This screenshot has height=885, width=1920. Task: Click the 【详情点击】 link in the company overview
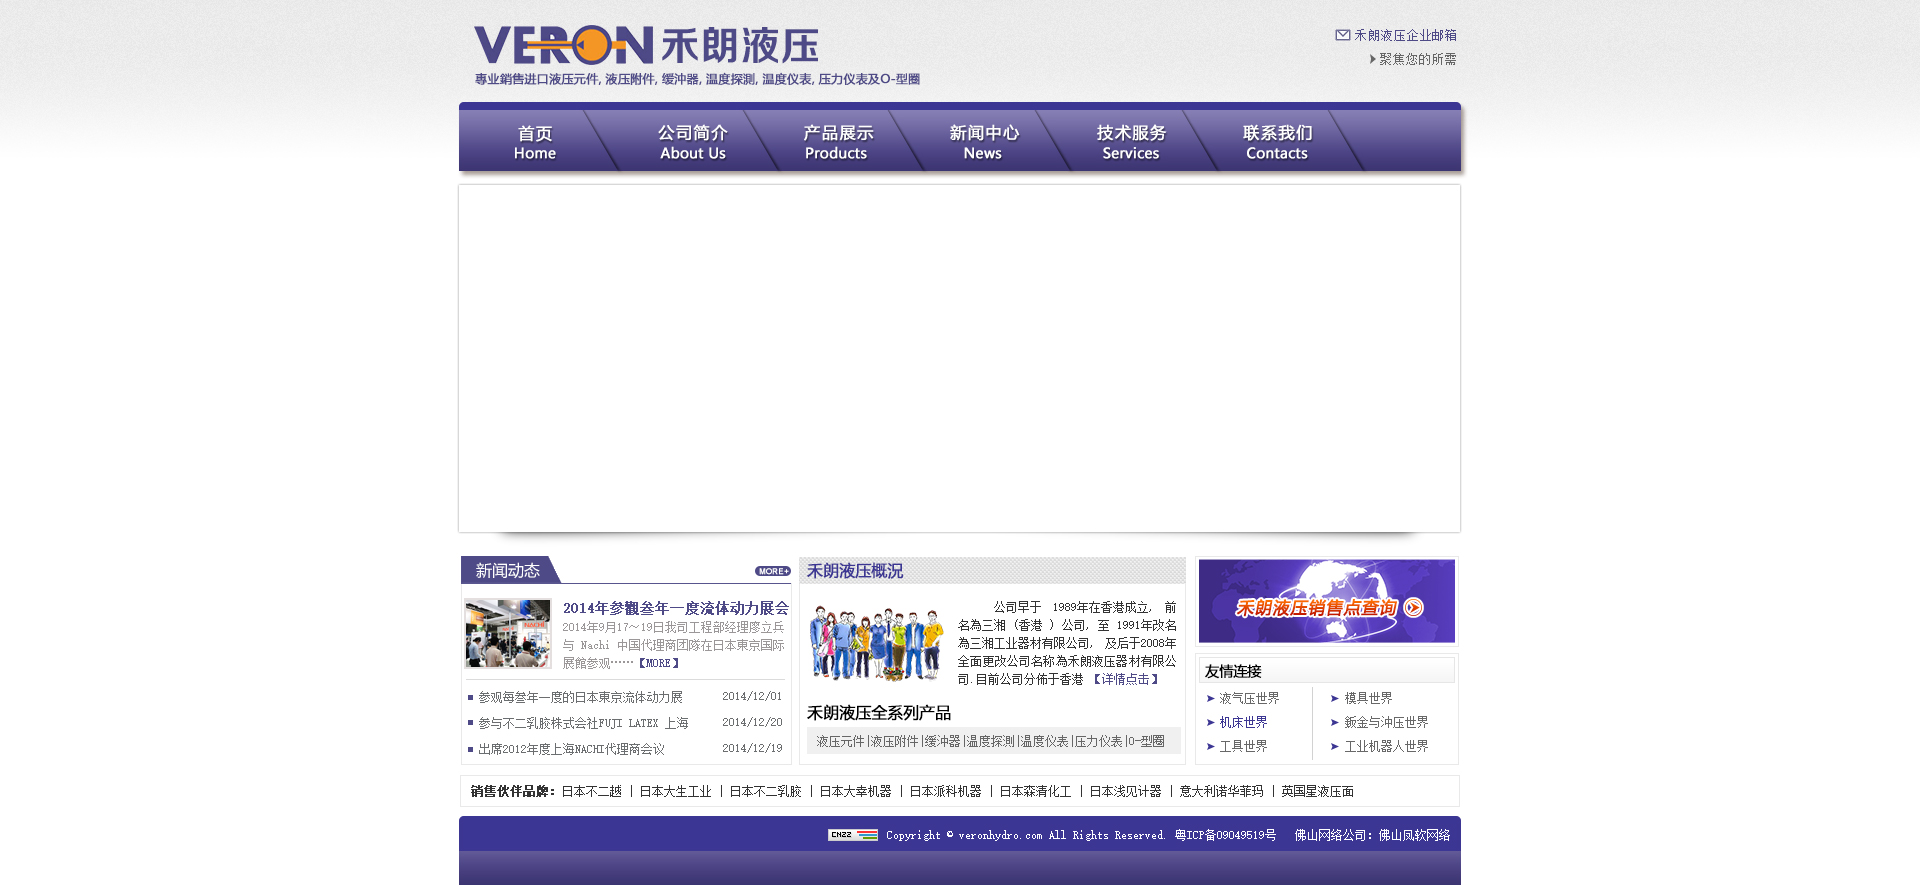(x=1125, y=679)
